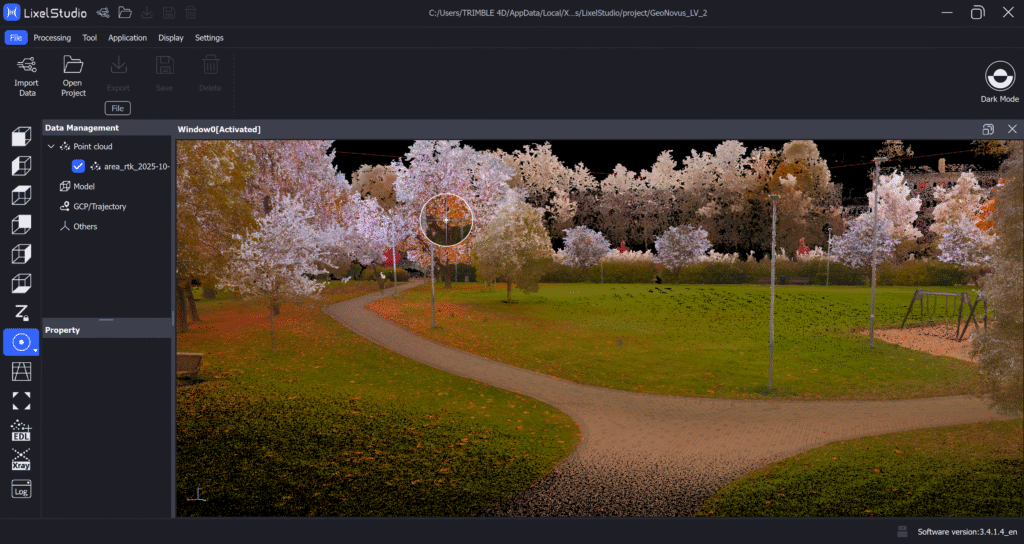Click the Z-axis lock icon in sidebar
The width and height of the screenshot is (1024, 544).
click(x=21, y=312)
